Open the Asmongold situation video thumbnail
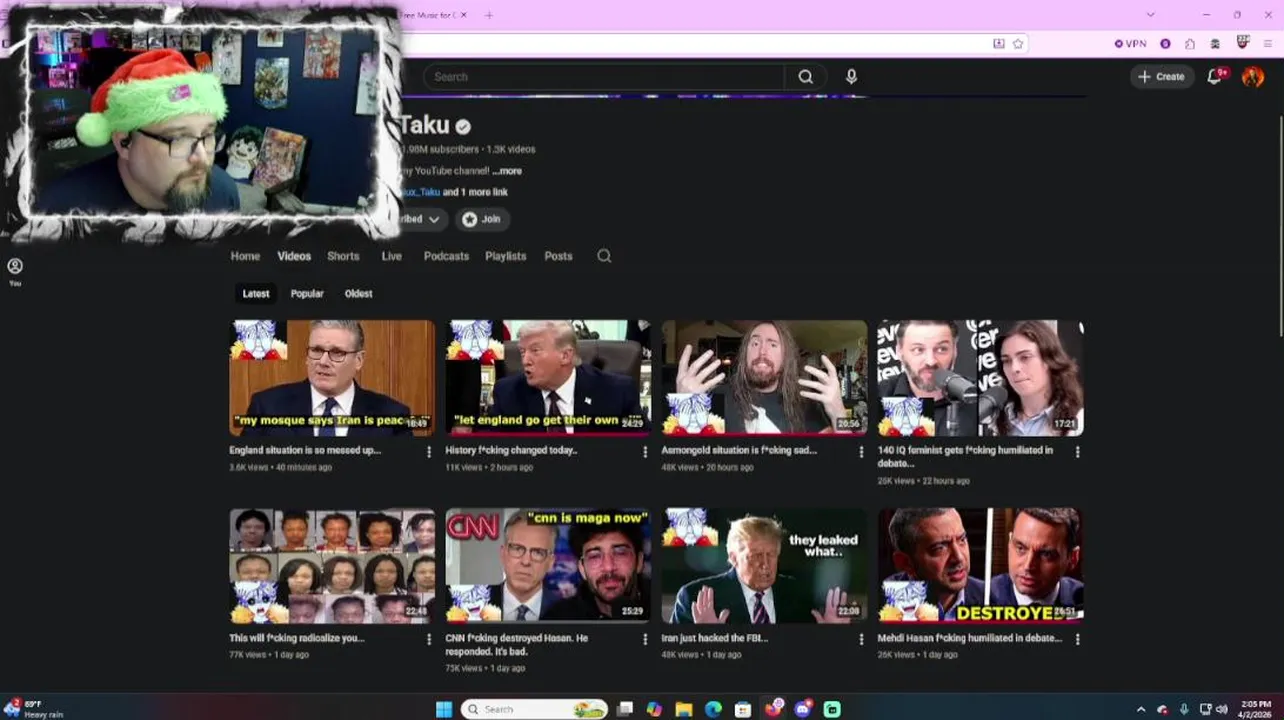This screenshot has width=1284, height=720. 764,378
